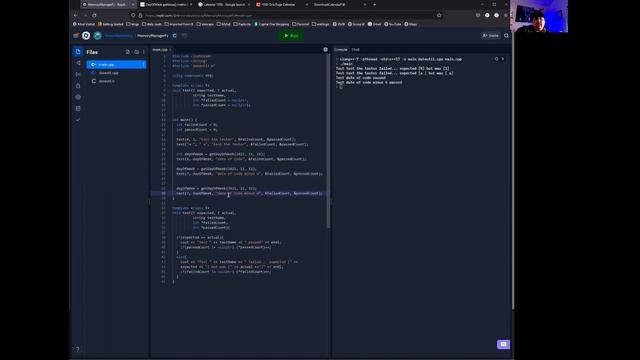Click the webcam video thumbnail

[x=538, y=16]
